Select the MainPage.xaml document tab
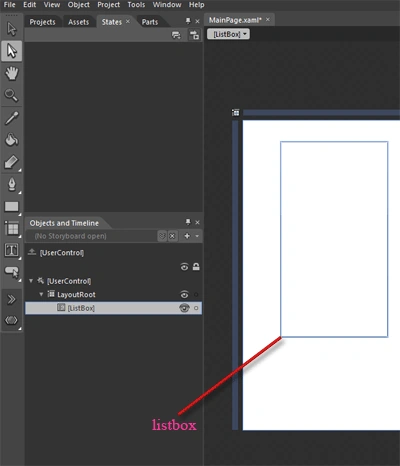This screenshot has height=466, width=400. point(235,20)
